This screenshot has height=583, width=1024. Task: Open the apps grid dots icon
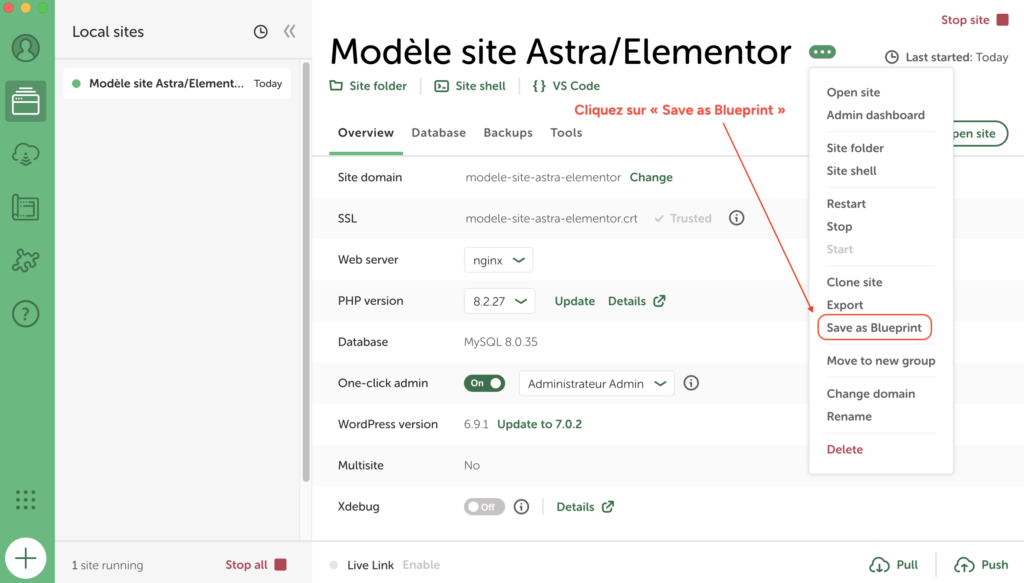(x=25, y=499)
